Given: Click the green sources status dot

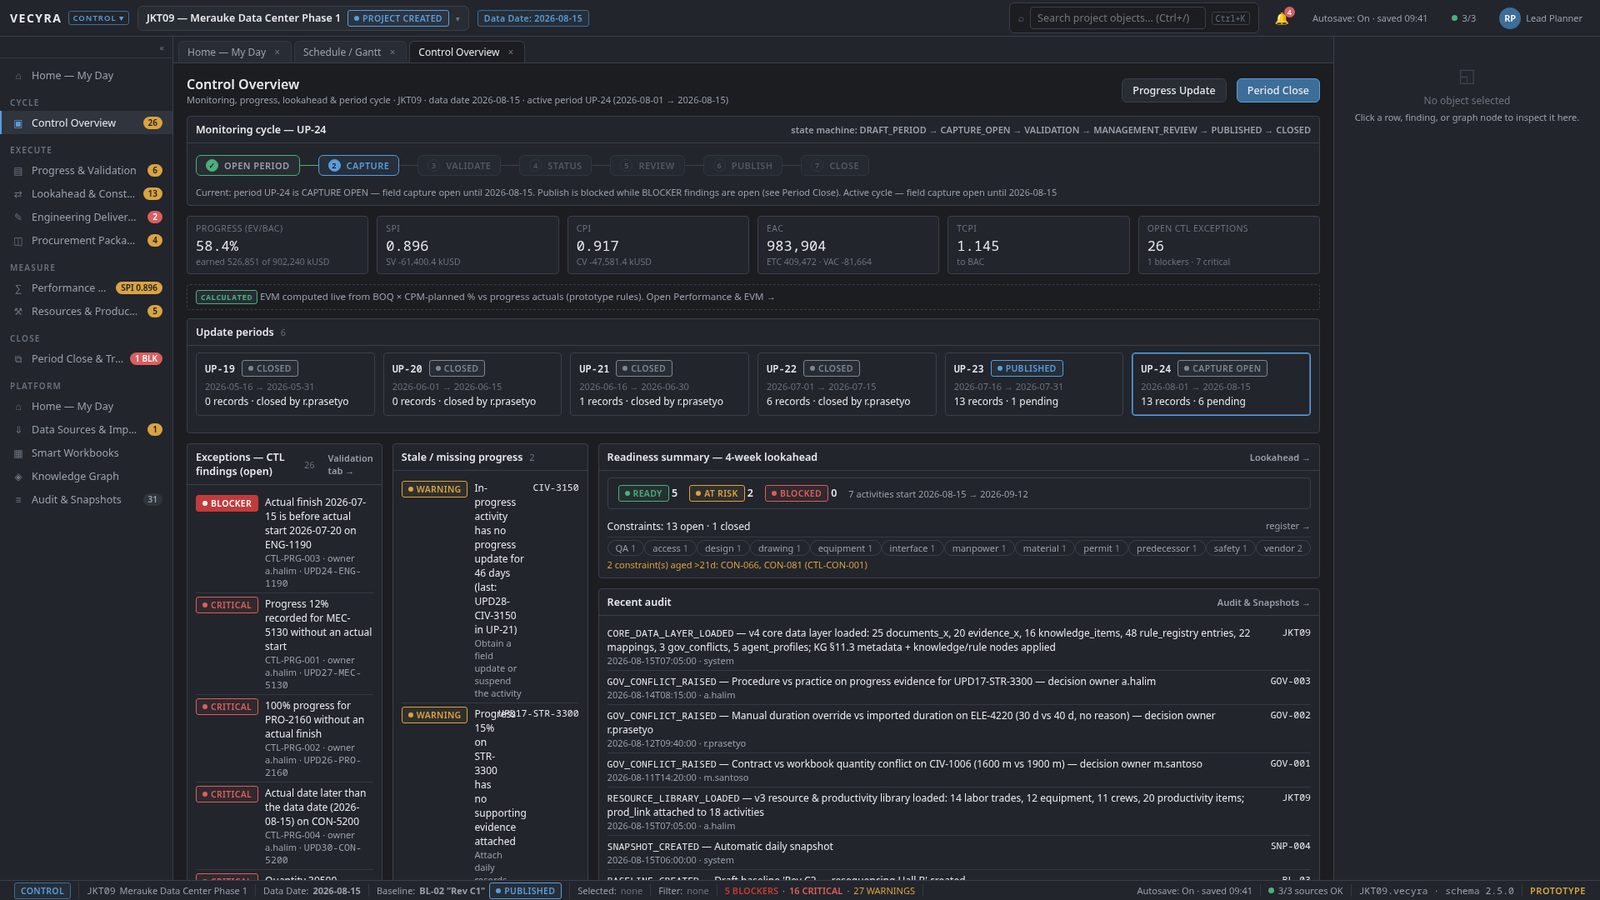Looking at the screenshot, I should (1454, 18).
